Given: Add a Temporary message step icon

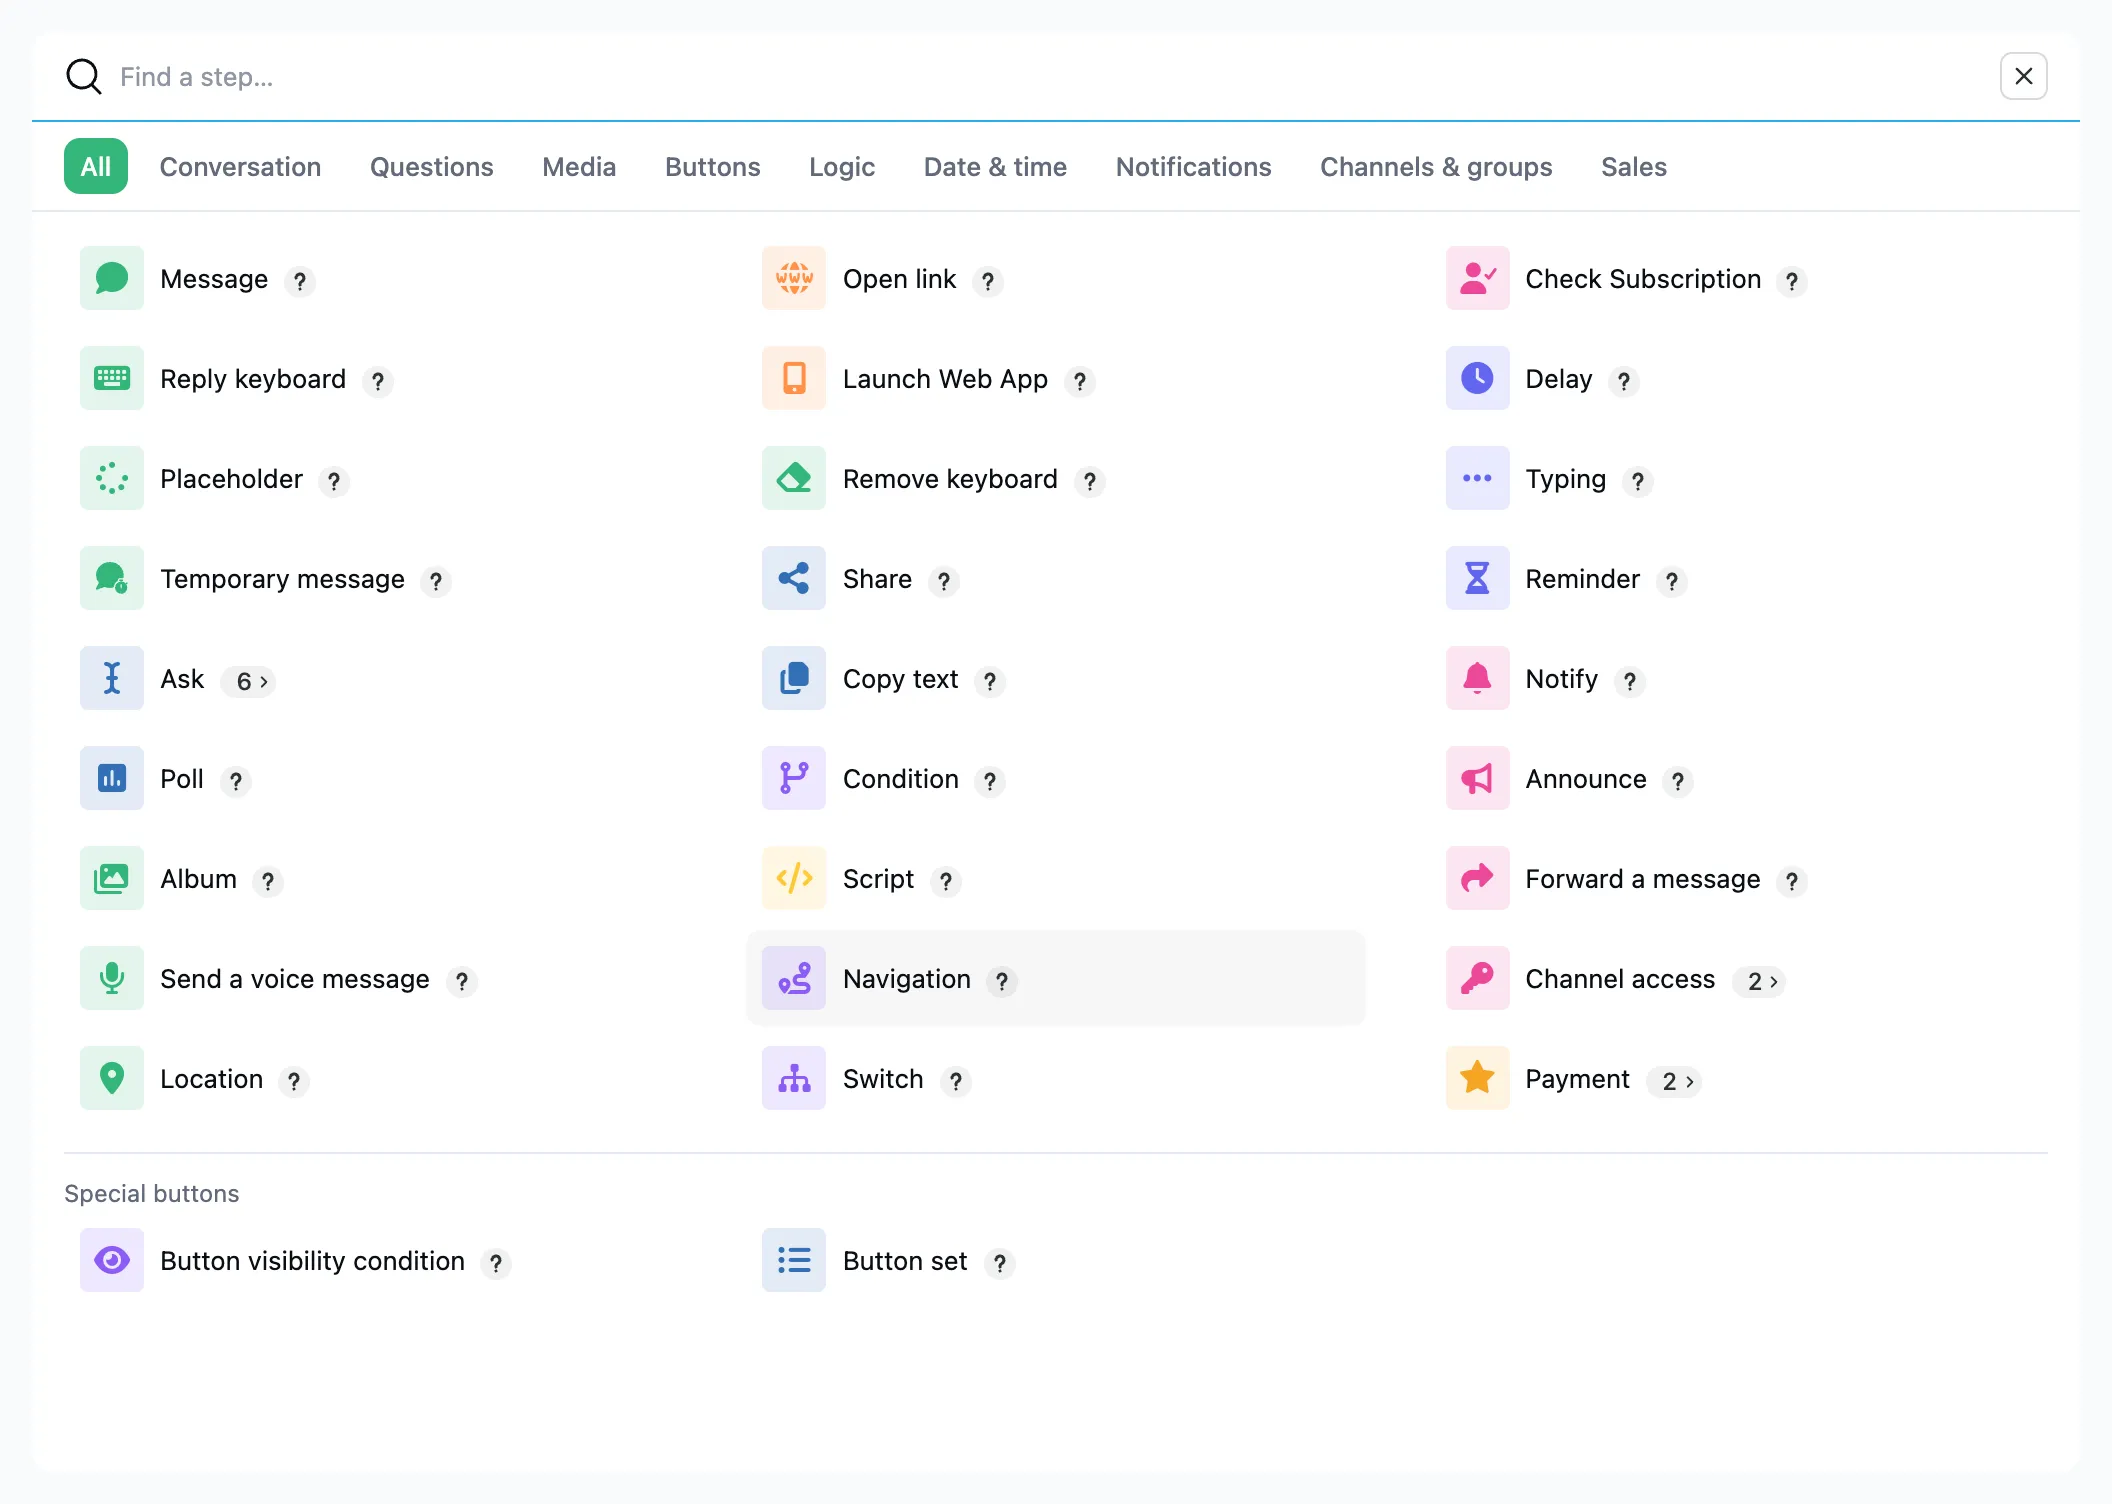Looking at the screenshot, I should tap(112, 578).
